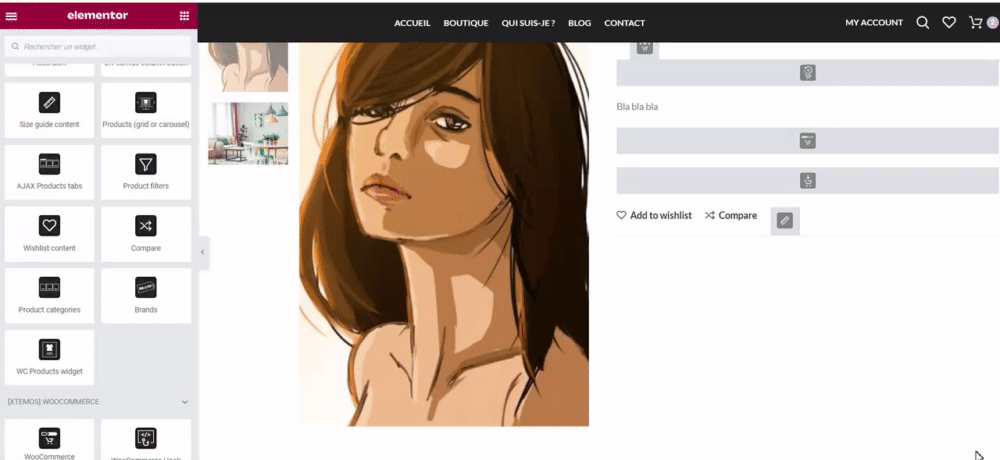Click the main product portrait image
1000x460 pixels.
click(x=444, y=234)
